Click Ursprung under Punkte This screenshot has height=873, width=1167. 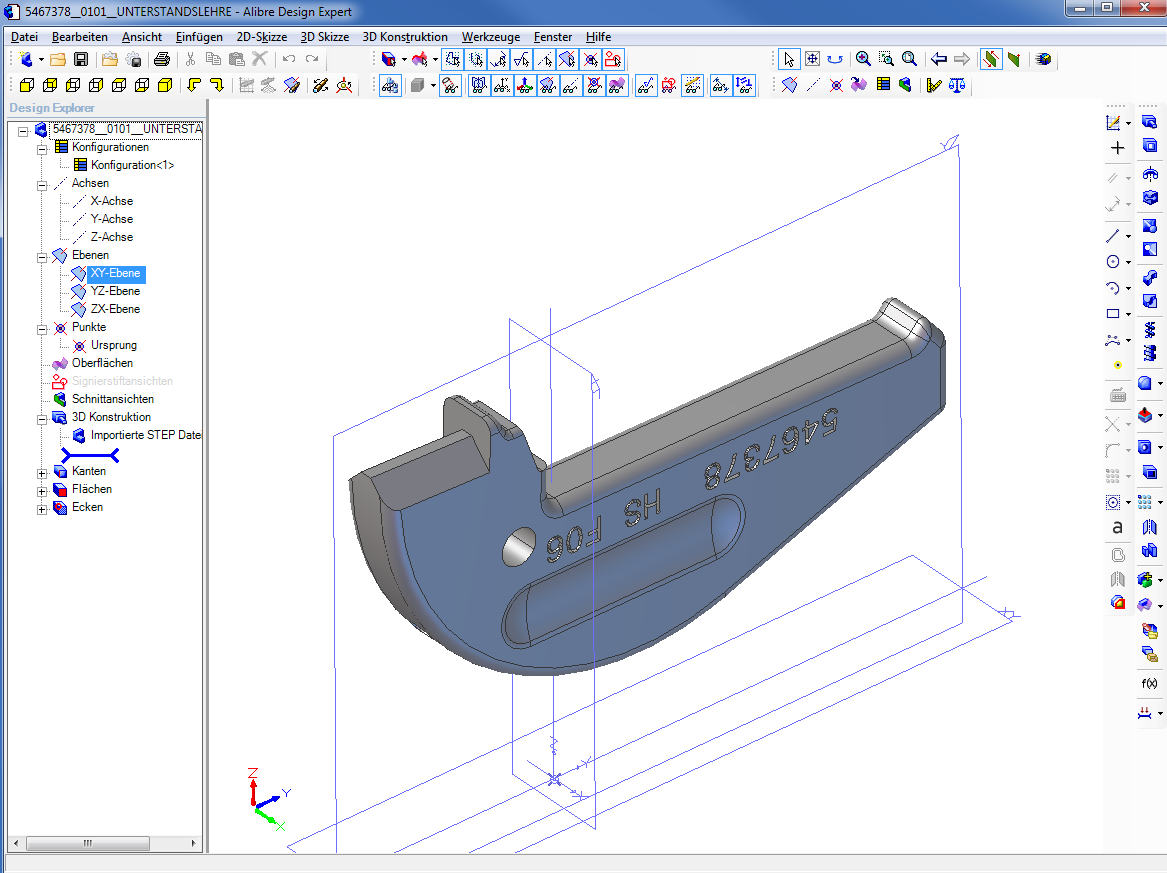tap(113, 345)
